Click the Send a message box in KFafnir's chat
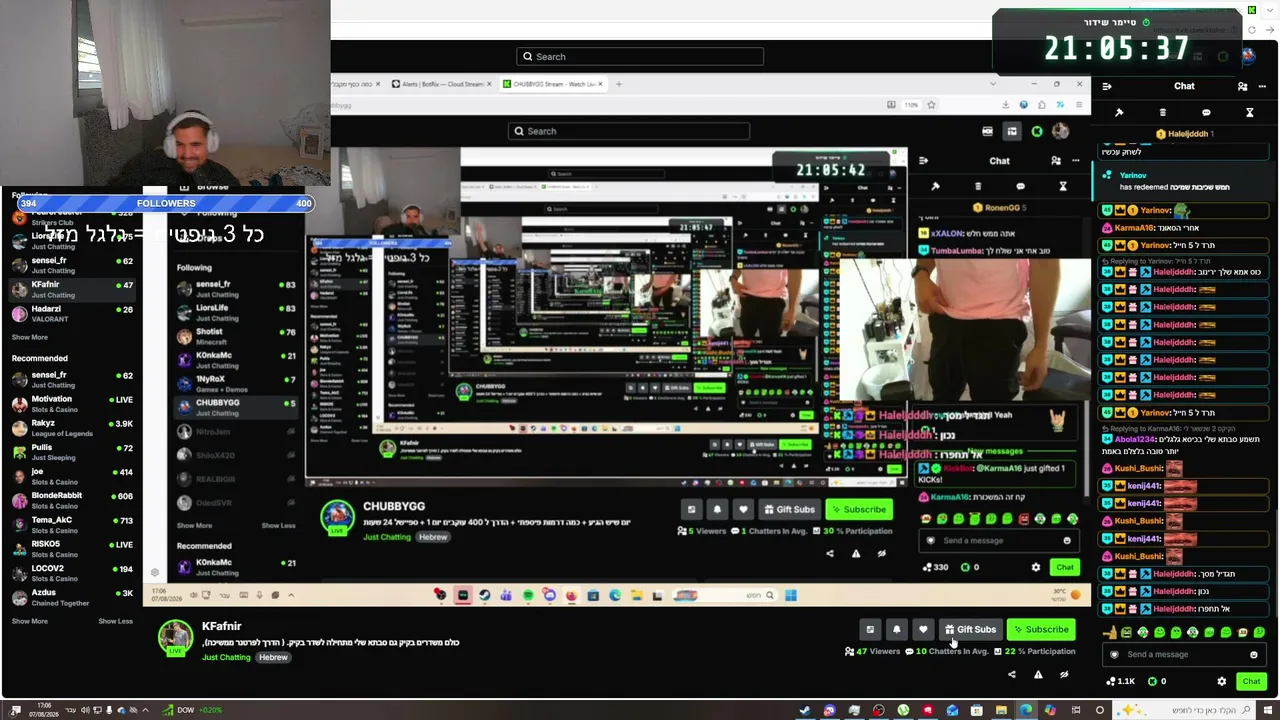Screen dimensions: 1280x720 coord(1184,655)
